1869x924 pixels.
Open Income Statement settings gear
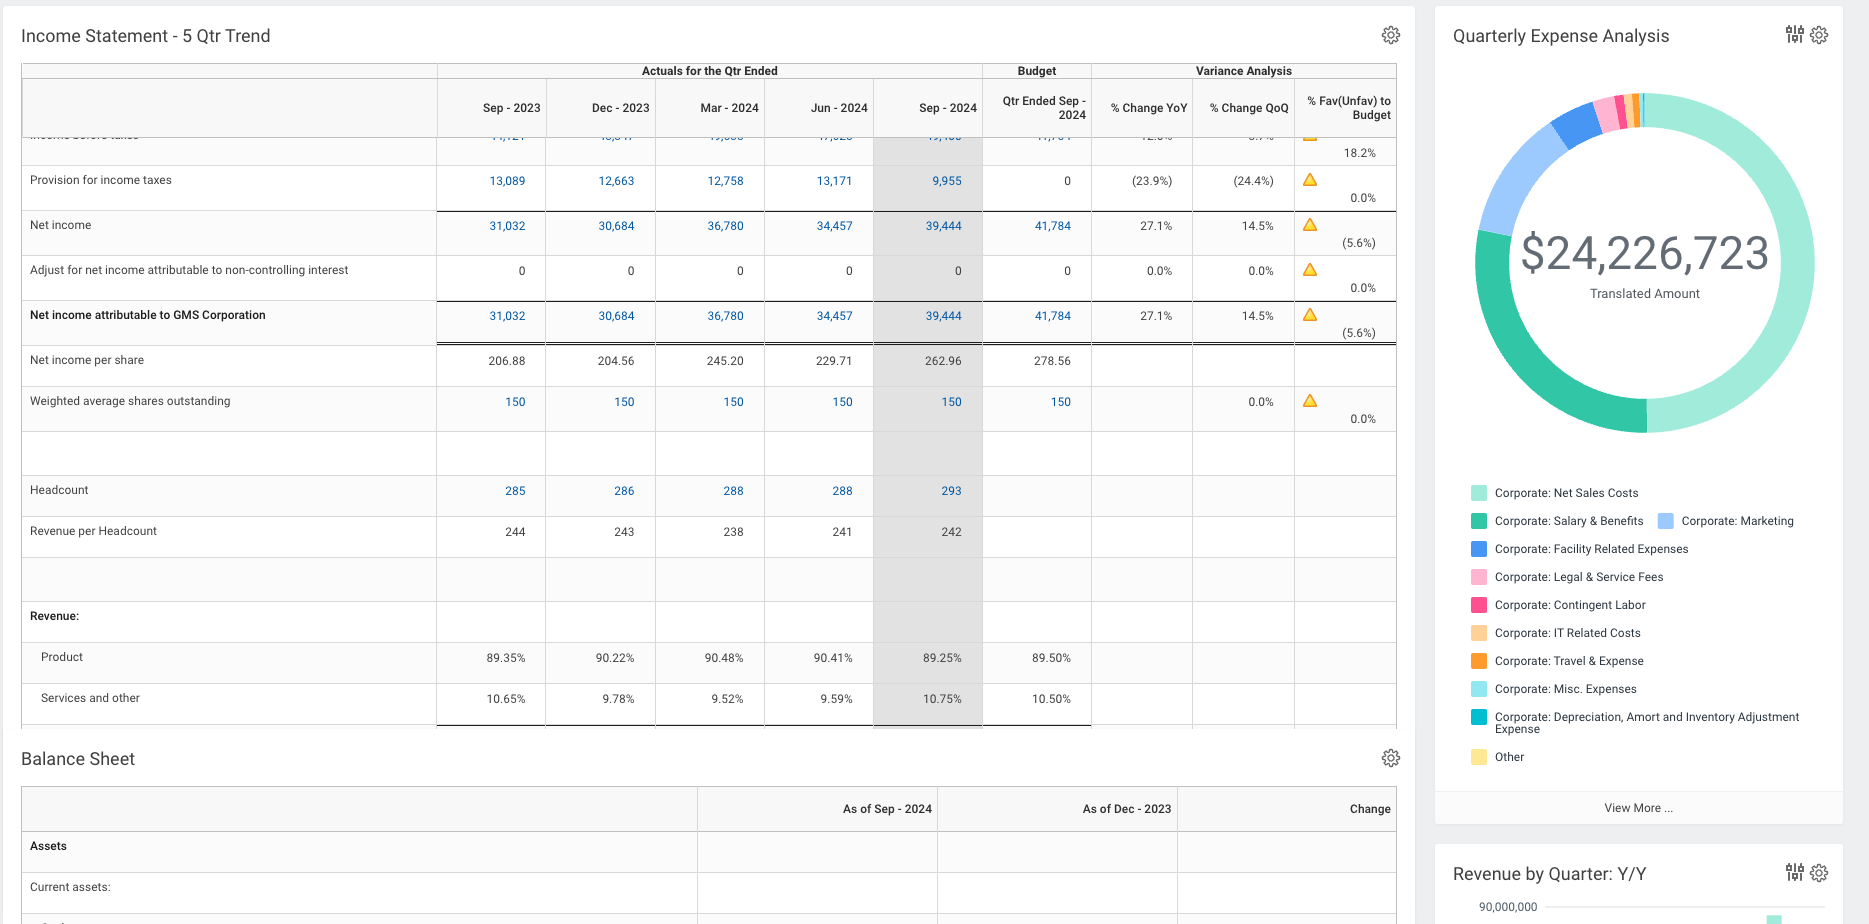coord(1390,36)
